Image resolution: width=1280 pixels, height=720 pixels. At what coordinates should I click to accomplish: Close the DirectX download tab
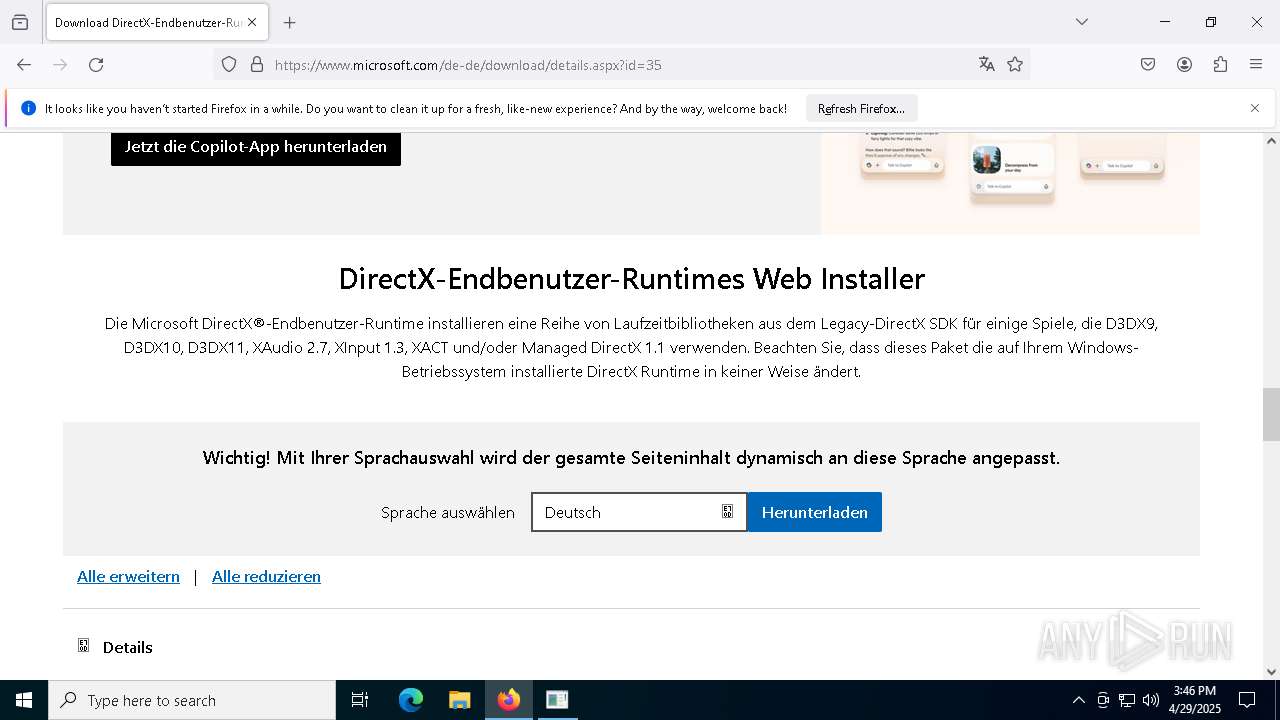tap(252, 22)
